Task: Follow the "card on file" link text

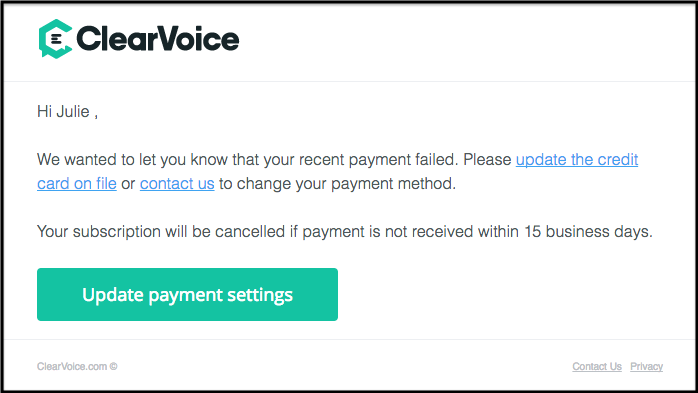Action: 77,184
